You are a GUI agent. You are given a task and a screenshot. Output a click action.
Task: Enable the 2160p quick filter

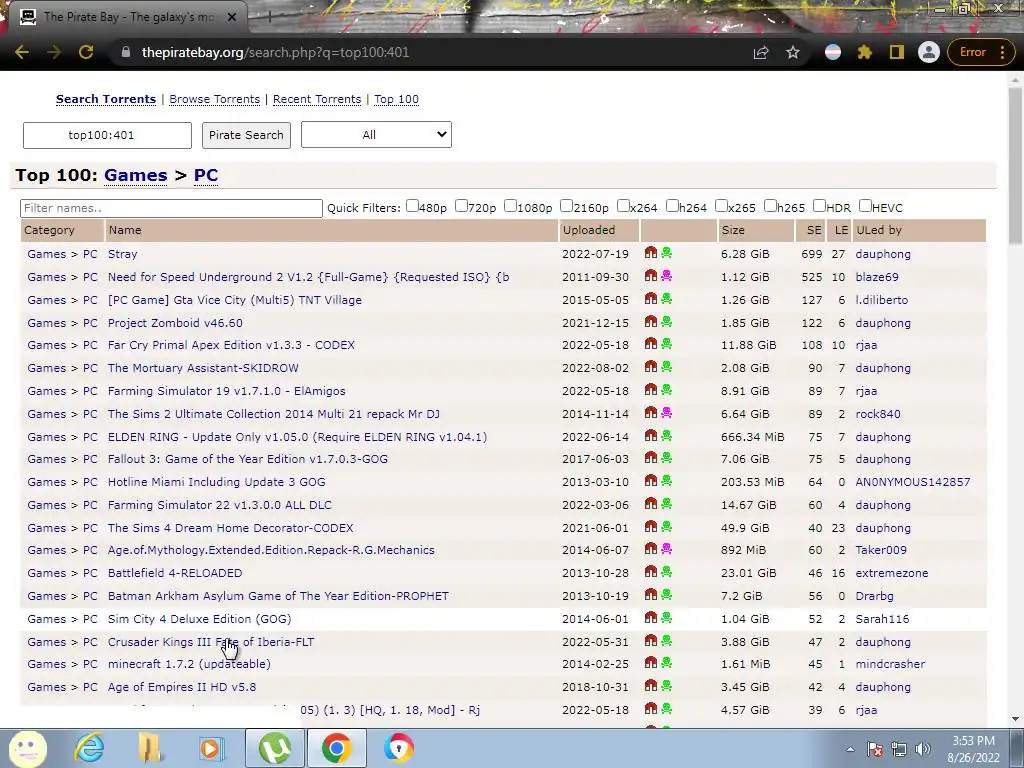[566, 206]
